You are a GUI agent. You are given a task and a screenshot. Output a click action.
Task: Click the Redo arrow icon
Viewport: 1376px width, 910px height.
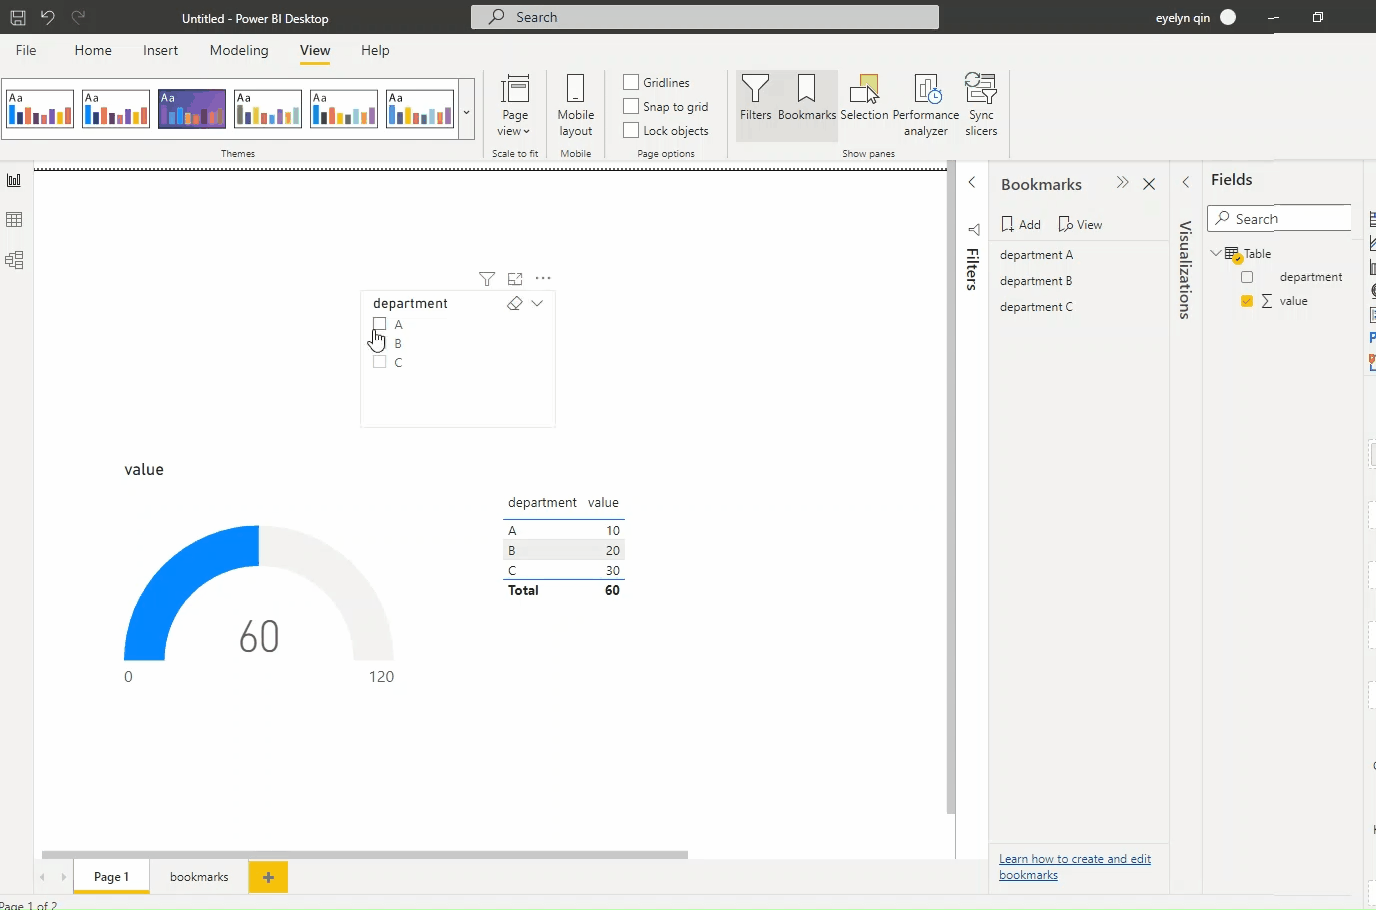(x=78, y=17)
